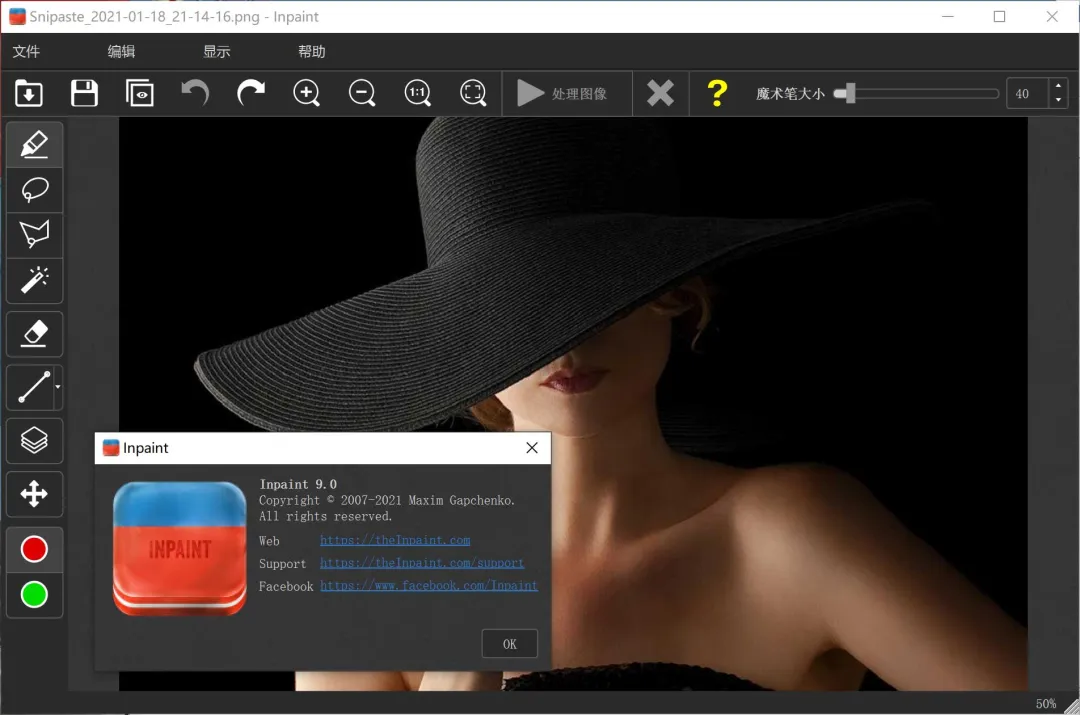Open the Multi-view layers tool

click(x=34, y=440)
